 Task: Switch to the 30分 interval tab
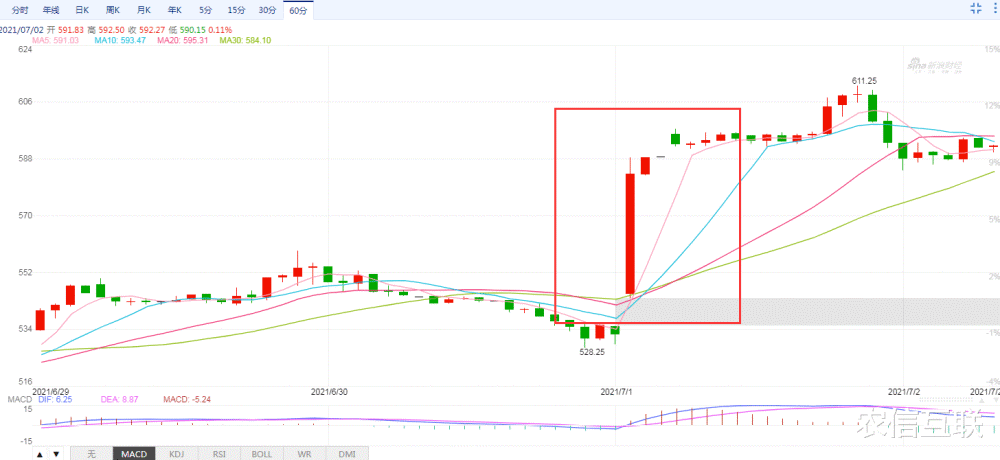tap(267, 10)
